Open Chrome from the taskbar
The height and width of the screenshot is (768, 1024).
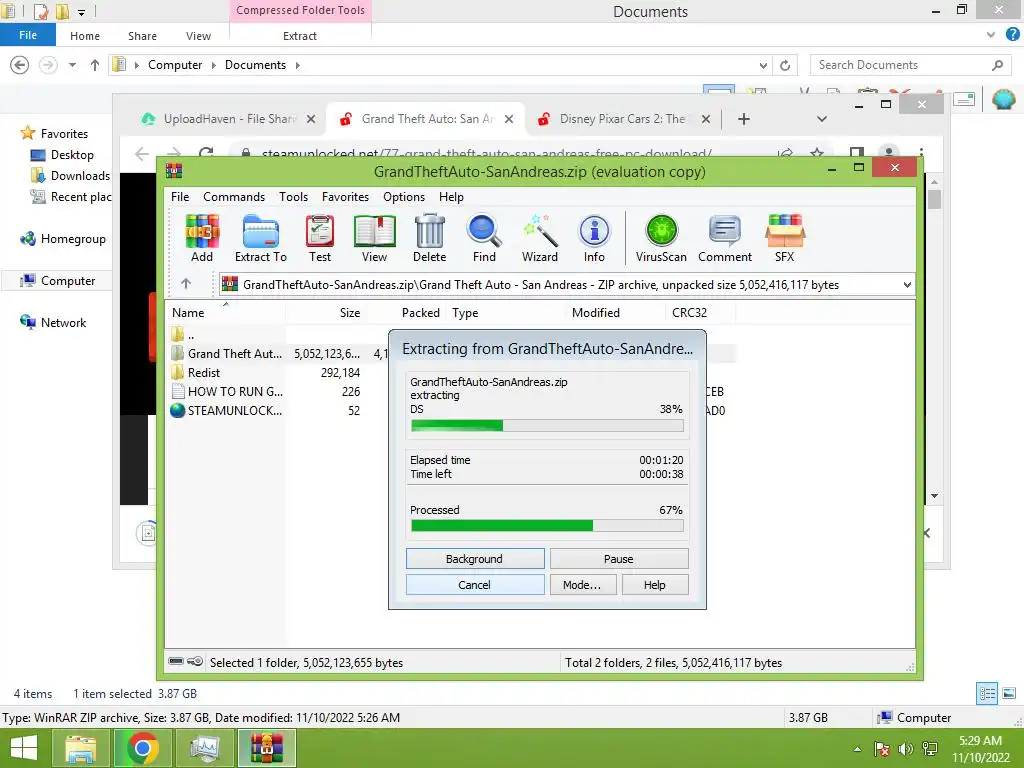142,748
